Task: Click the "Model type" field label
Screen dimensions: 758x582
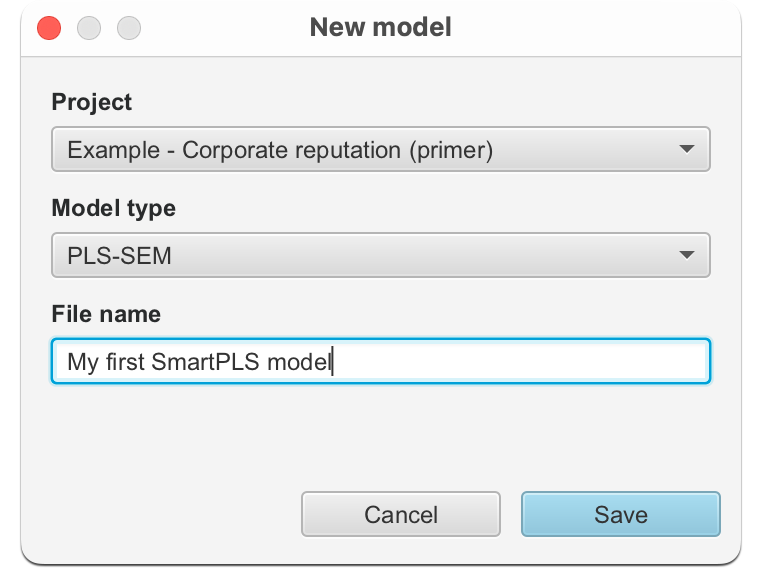Action: pyautogui.click(x=113, y=208)
